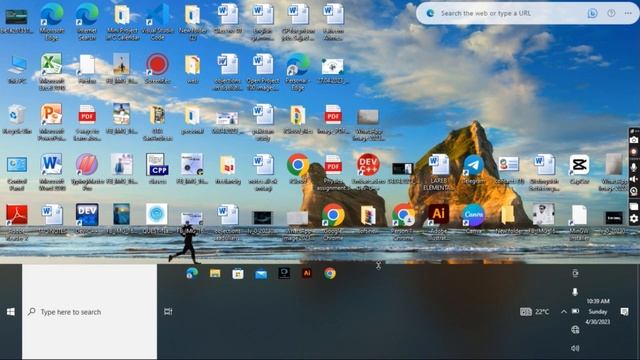Launch Telegram from the desktop
The width and height of the screenshot is (640, 360).
pos(473,169)
